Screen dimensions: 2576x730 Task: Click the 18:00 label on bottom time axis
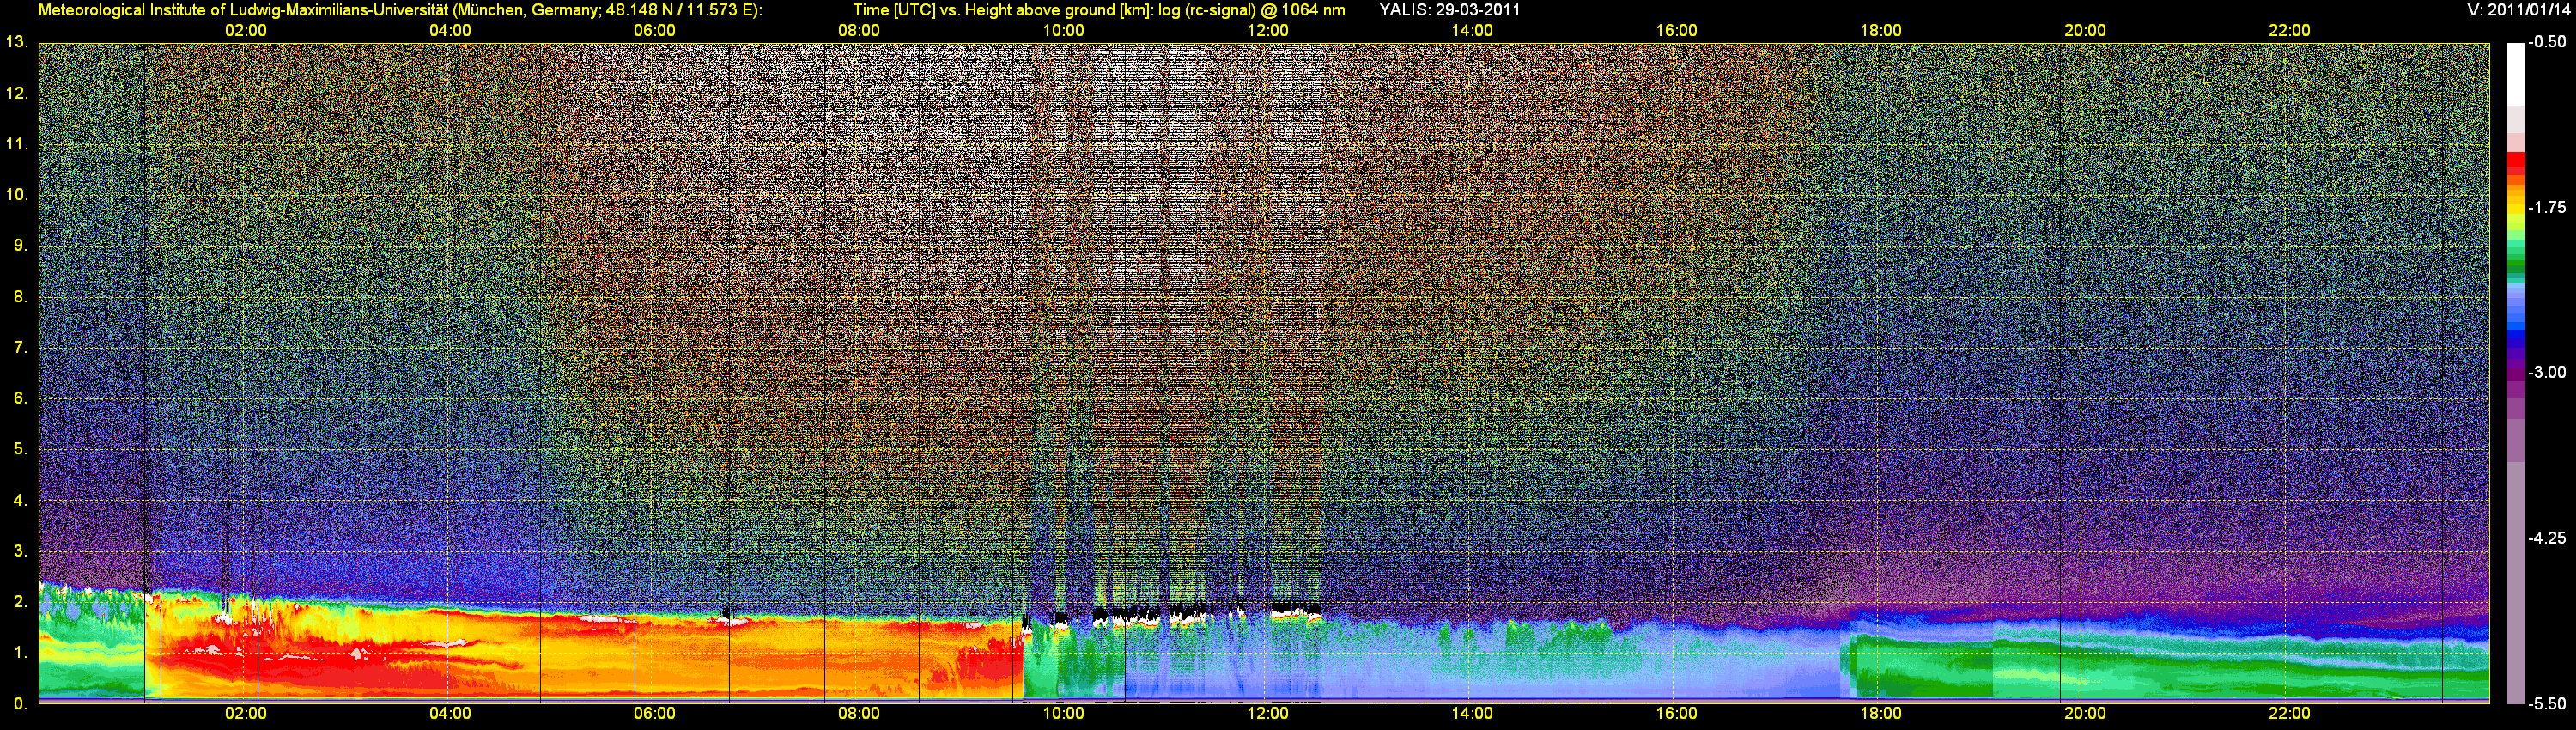pyautogui.click(x=1880, y=713)
